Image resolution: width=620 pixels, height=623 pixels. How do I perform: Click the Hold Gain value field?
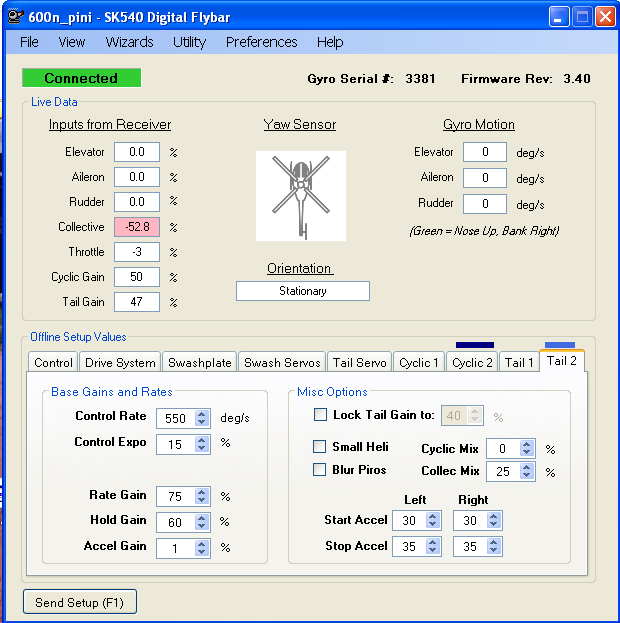point(176,522)
